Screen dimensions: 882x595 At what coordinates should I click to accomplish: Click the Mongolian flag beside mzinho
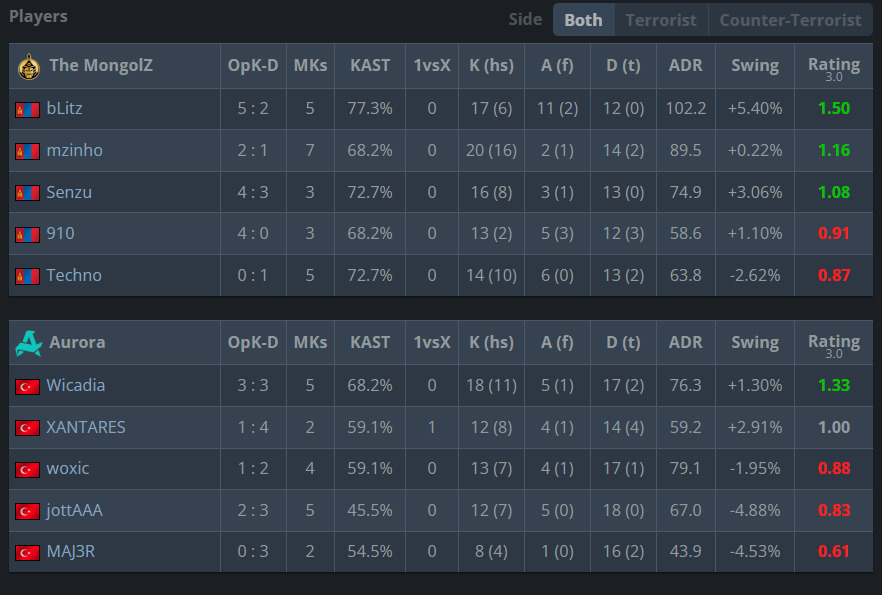28,151
